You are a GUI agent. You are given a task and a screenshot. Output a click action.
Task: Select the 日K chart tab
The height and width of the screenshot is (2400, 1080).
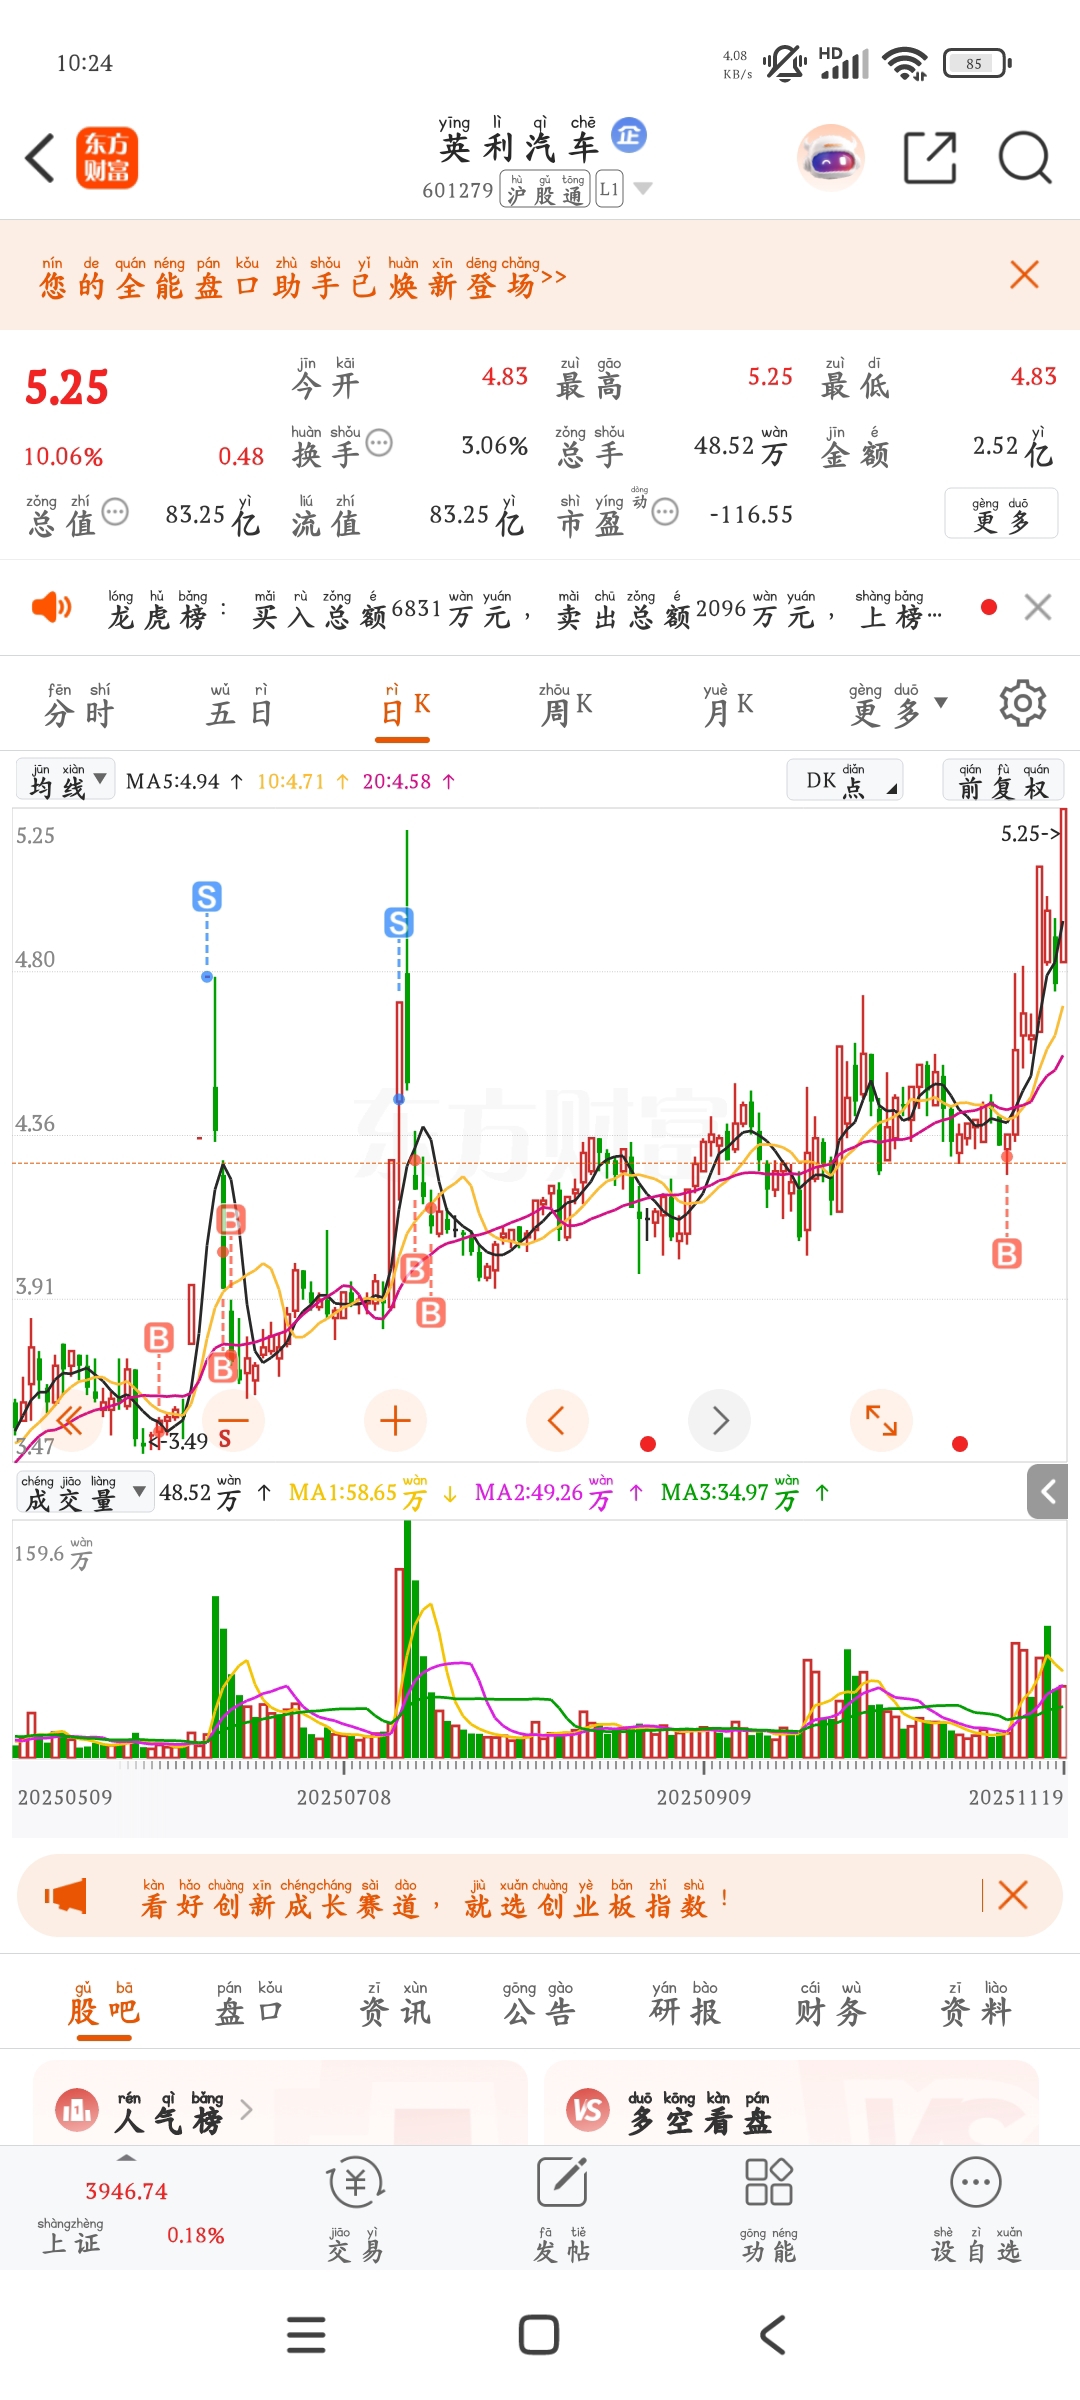click(x=404, y=706)
